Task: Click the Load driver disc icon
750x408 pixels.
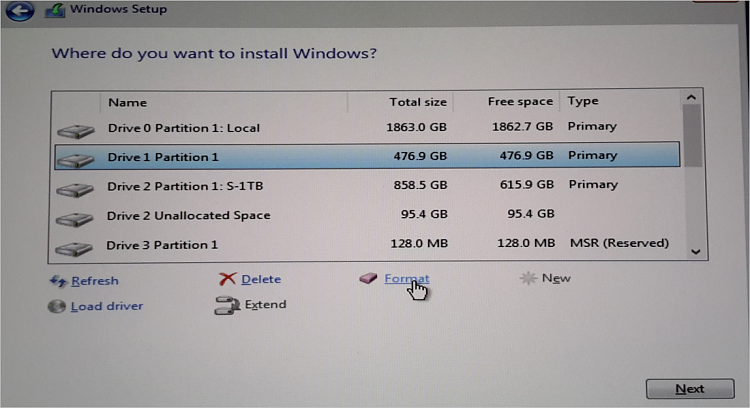Action: [56, 306]
